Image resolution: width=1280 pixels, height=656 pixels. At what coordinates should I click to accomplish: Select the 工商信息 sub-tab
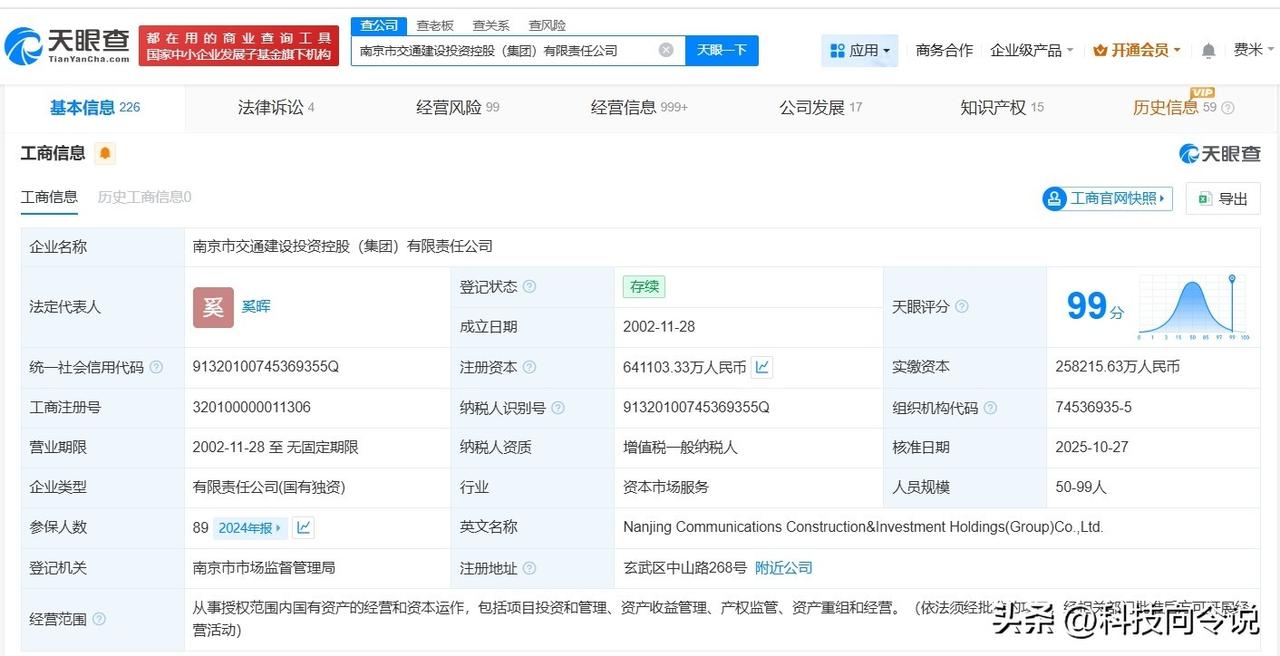click(49, 197)
